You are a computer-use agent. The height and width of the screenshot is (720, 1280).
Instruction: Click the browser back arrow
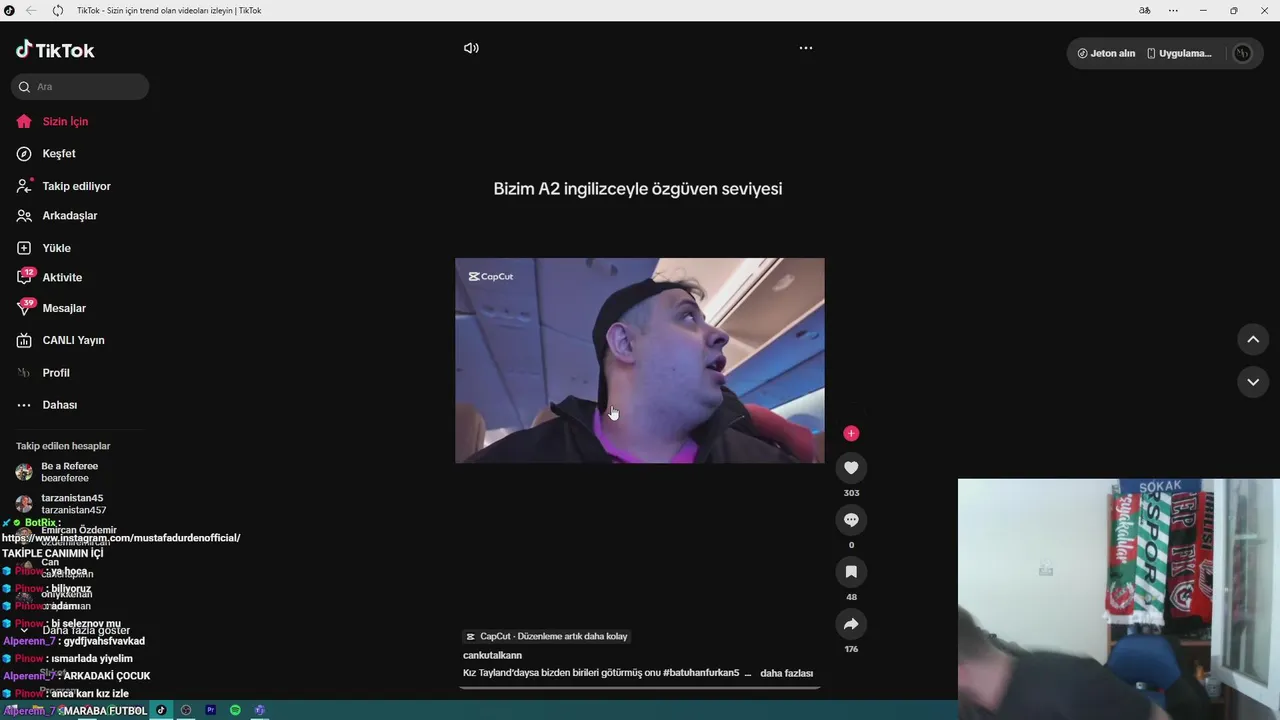pyautogui.click(x=30, y=10)
